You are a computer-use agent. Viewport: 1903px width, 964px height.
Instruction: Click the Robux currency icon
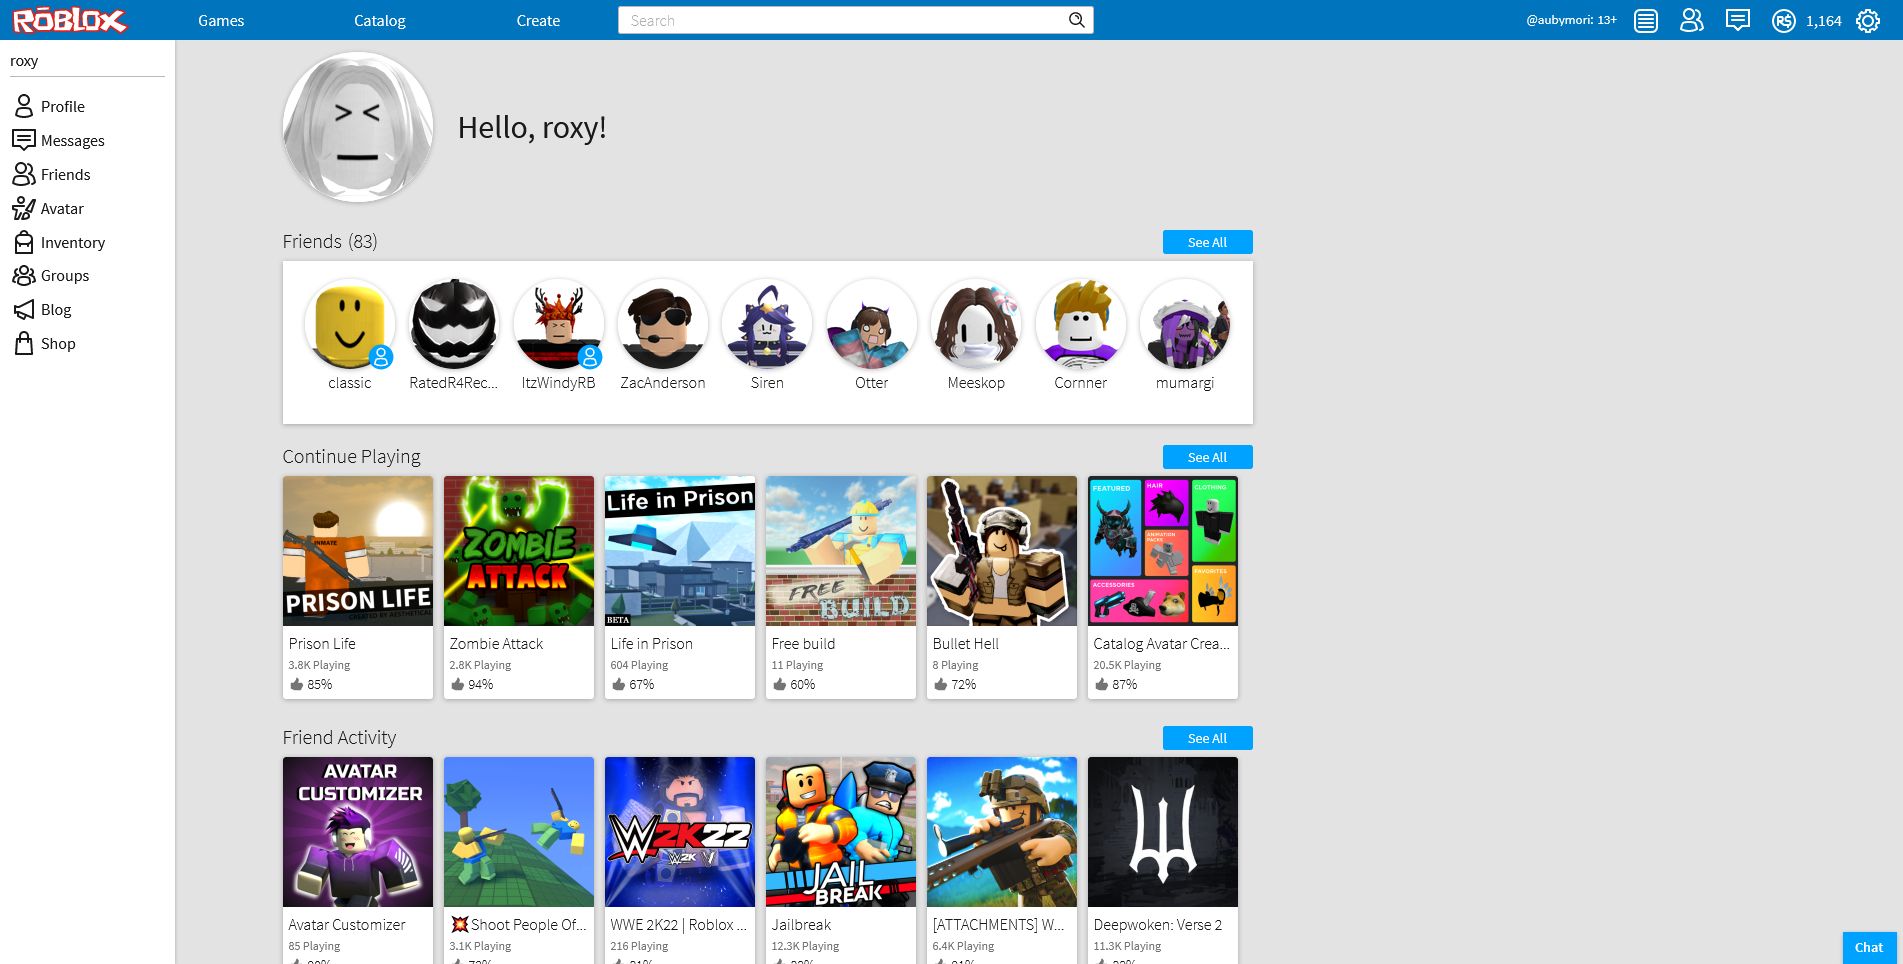[x=1784, y=21]
